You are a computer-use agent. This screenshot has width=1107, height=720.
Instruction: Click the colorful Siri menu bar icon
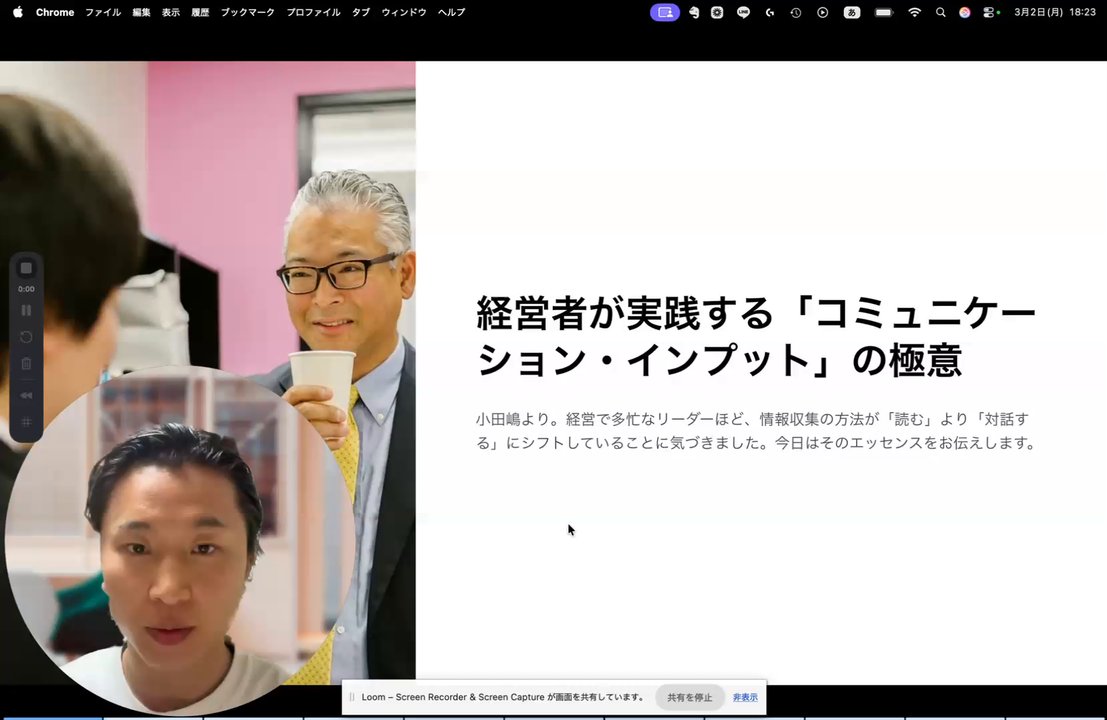pyautogui.click(x=964, y=12)
